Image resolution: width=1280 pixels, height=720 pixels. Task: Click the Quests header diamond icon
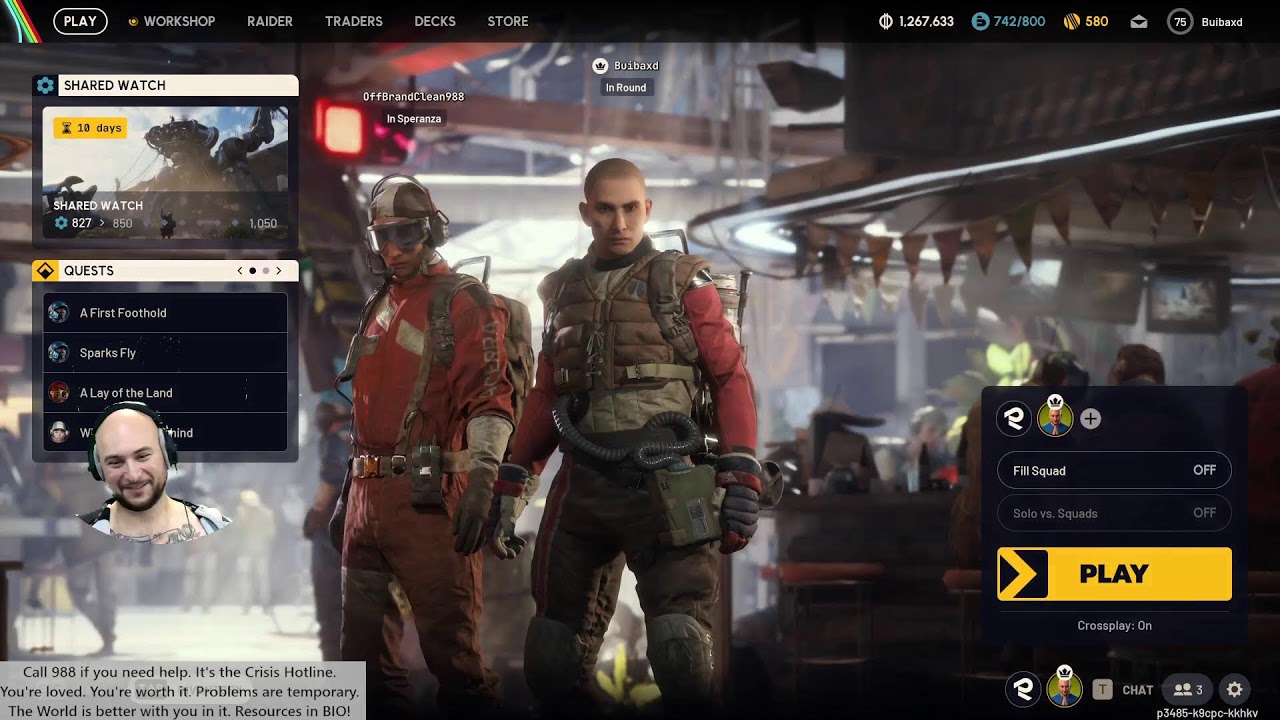click(45, 271)
